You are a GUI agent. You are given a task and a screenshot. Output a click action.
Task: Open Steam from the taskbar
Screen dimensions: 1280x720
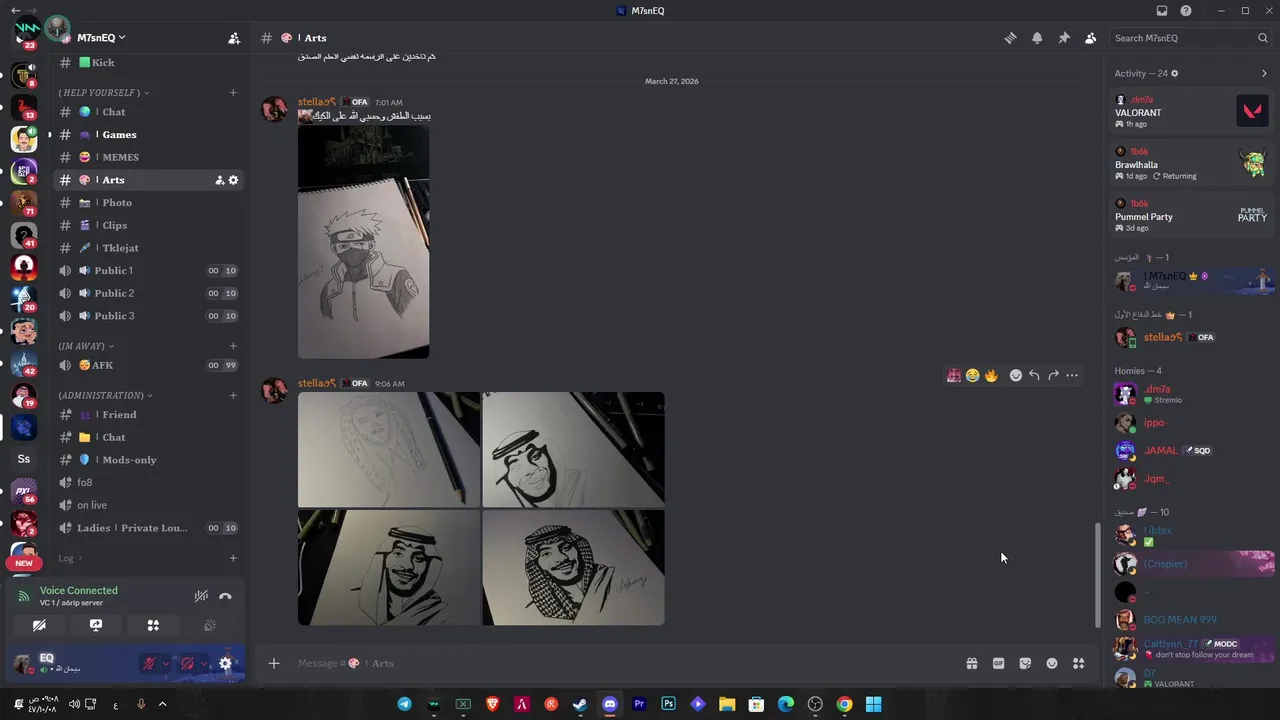coord(580,704)
